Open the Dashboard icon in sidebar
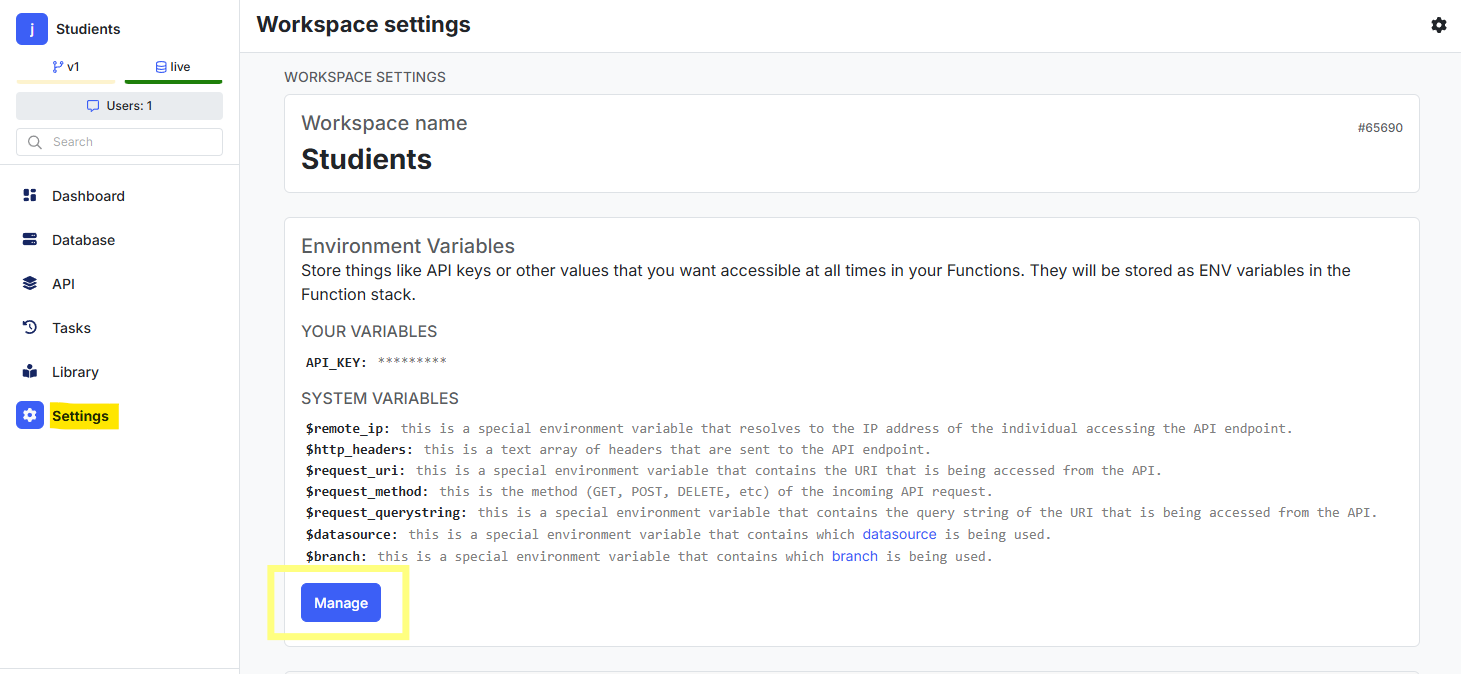The height and width of the screenshot is (674, 1461). (x=30, y=196)
